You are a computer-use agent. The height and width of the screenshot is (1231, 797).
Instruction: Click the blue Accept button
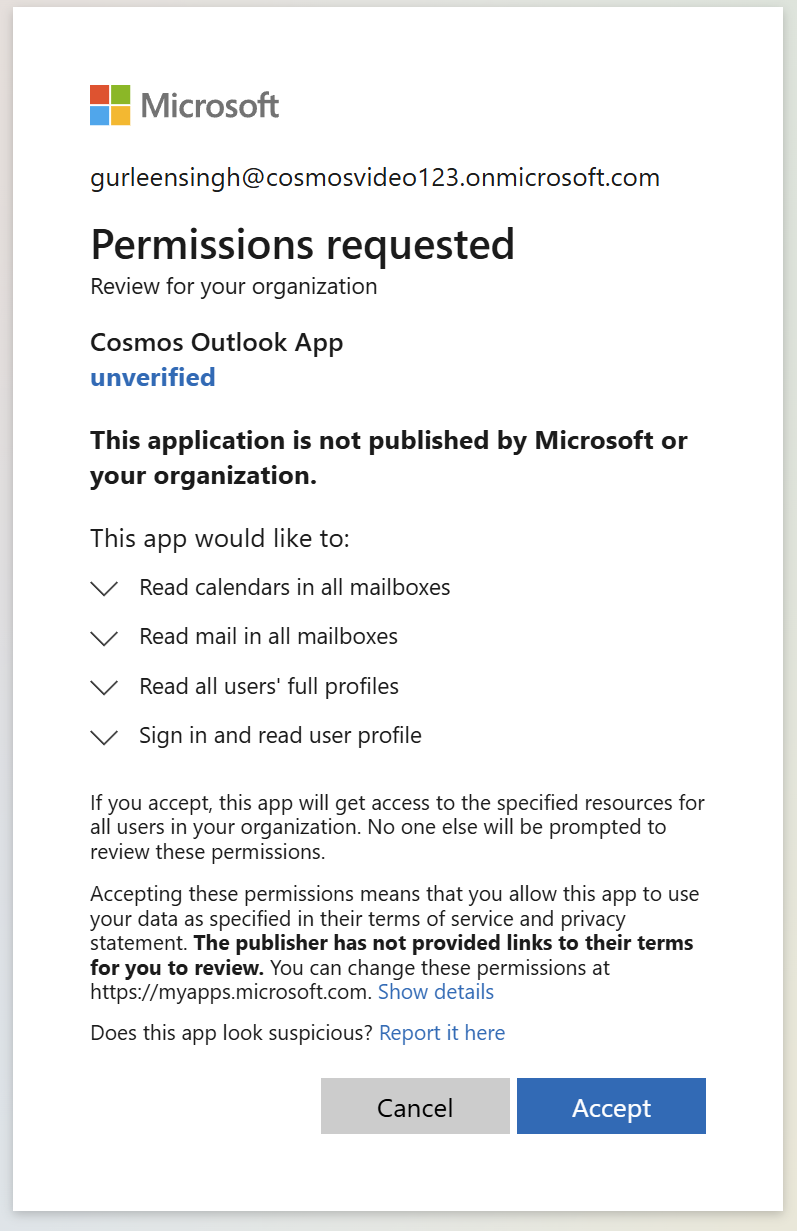(611, 1106)
